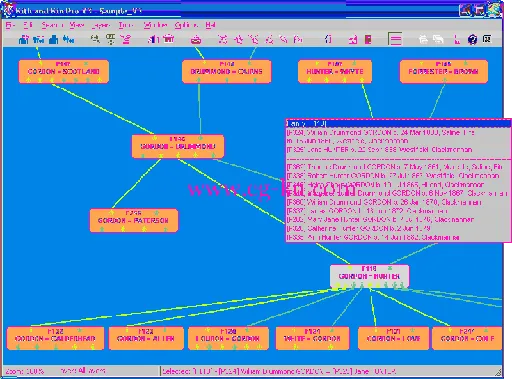Click the third blue family icon in toolbar

pyautogui.click(x=53, y=40)
